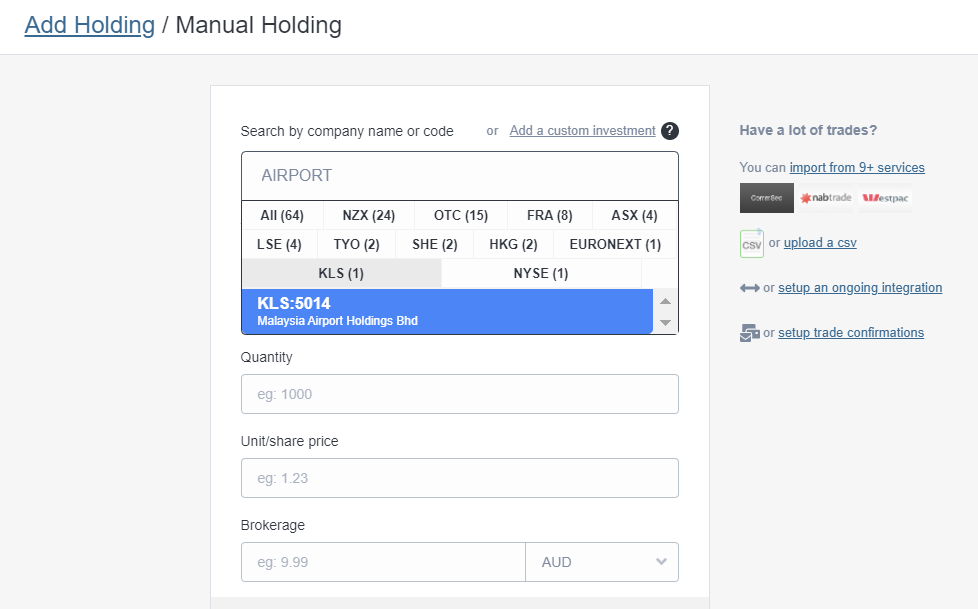Click the nabtrade broker logo
Viewport: 978px width, 609px height.
point(826,198)
